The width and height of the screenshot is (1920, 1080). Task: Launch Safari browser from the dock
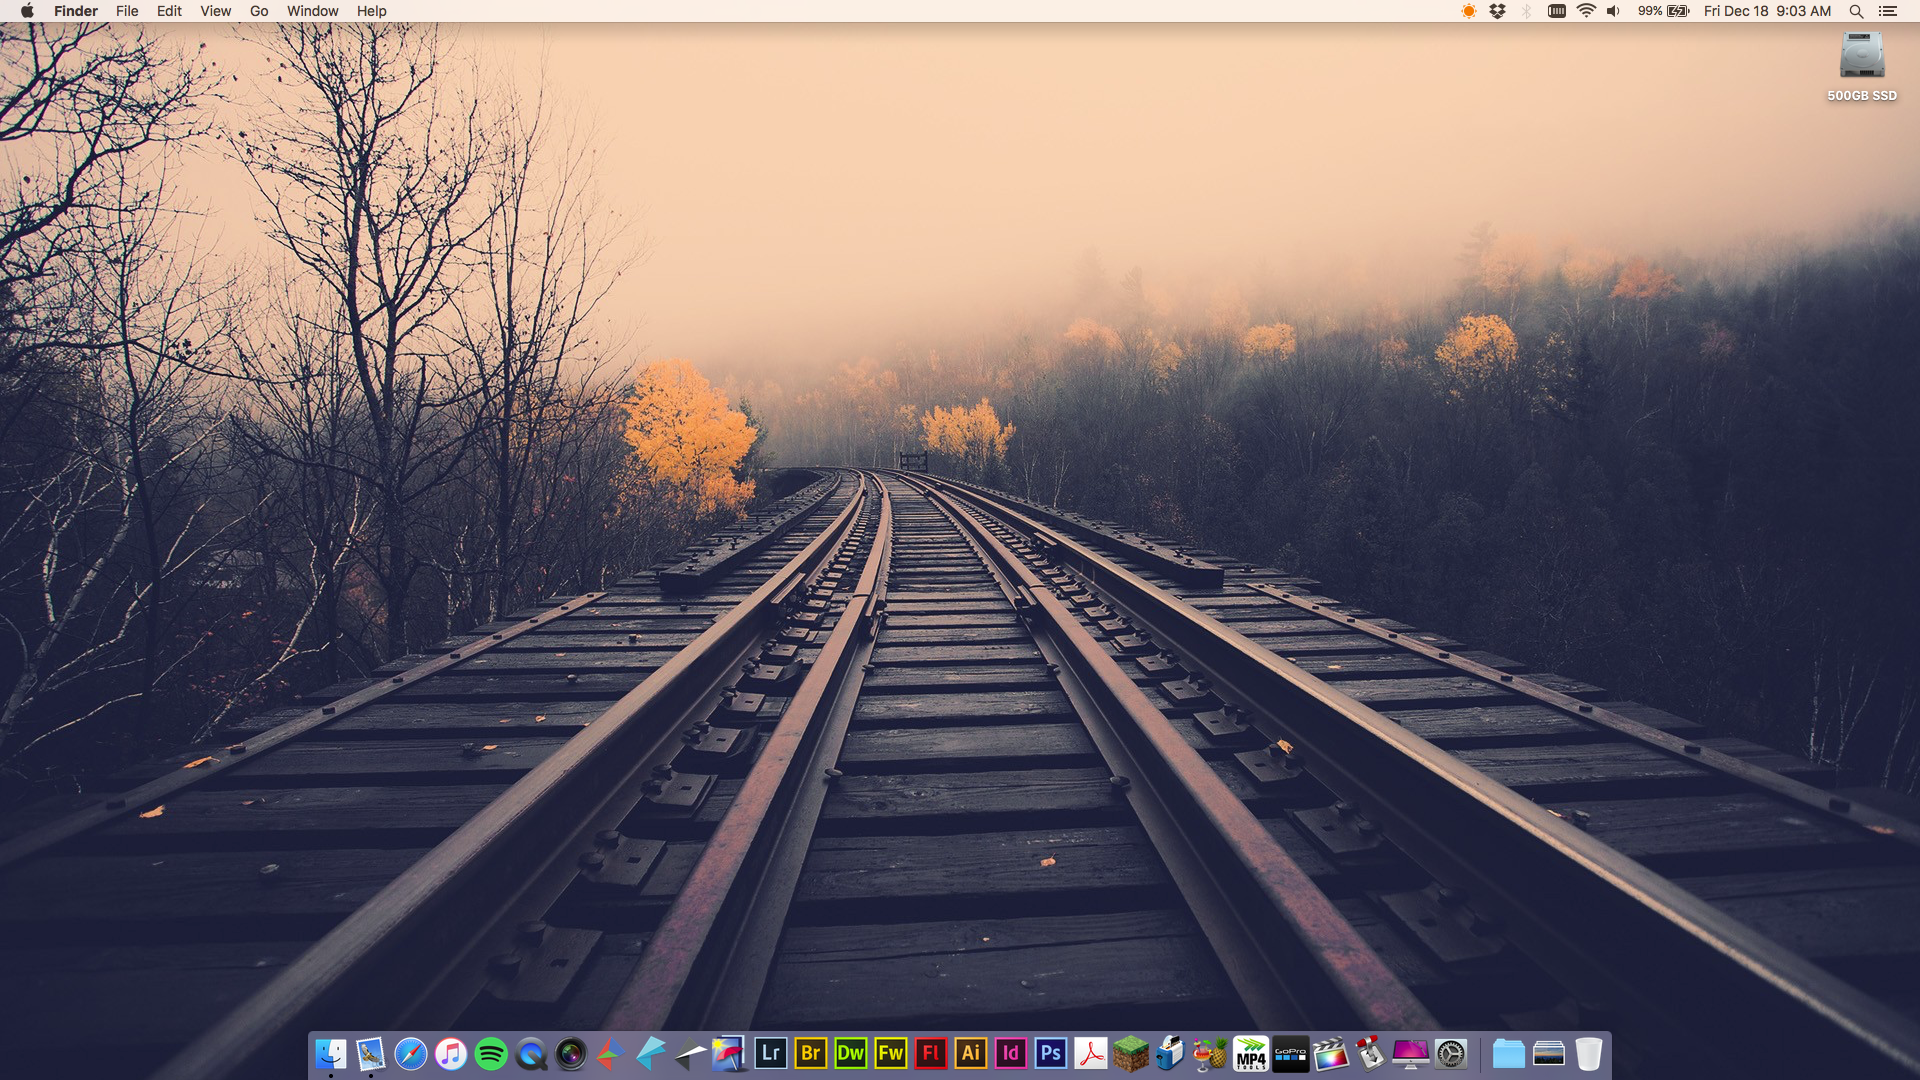(411, 1053)
